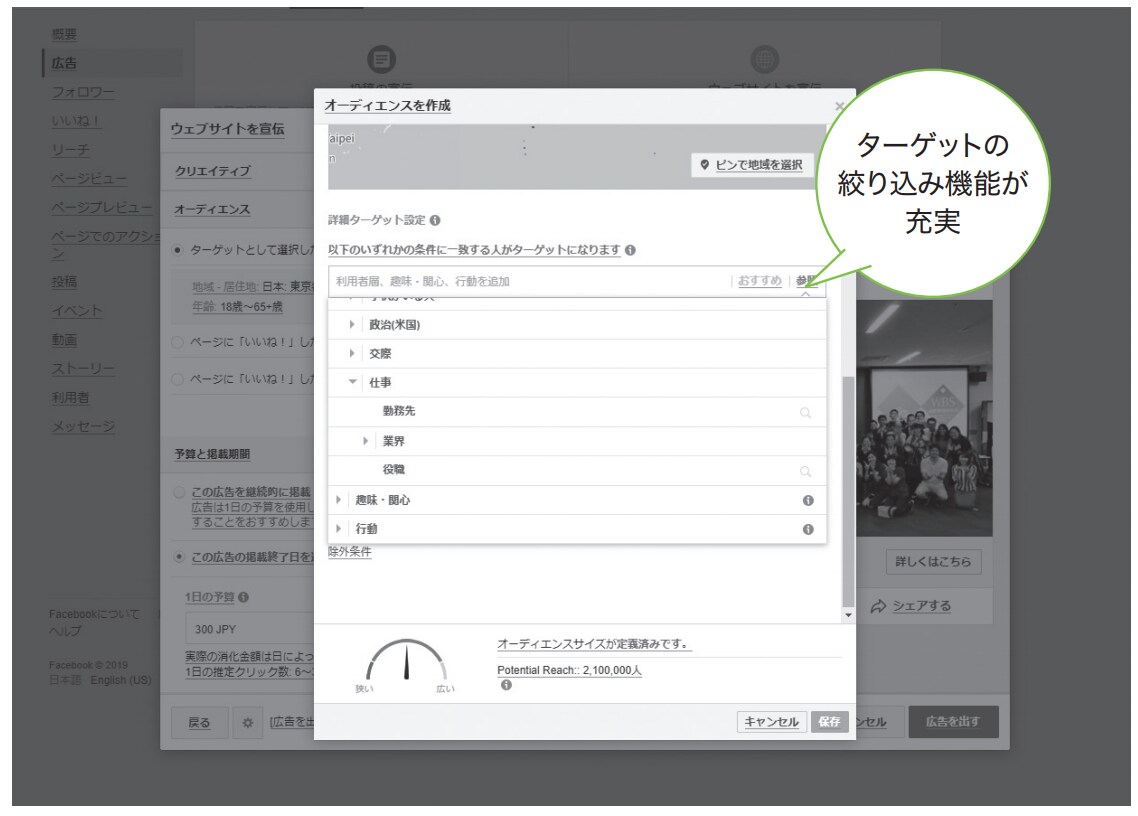Screen dimensions: 1138x816
Task: Click the share arrow icon シェアする
Action: pyautogui.click(x=878, y=606)
